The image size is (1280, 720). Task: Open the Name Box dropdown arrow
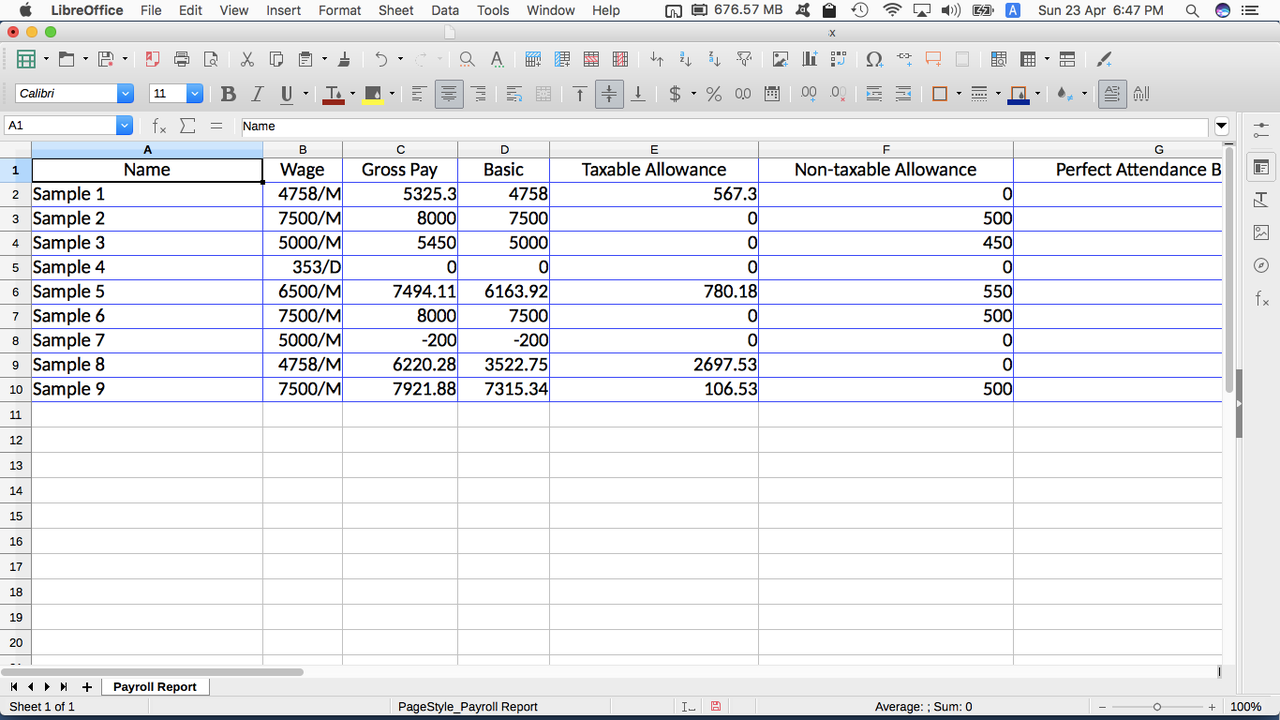[x=124, y=126]
